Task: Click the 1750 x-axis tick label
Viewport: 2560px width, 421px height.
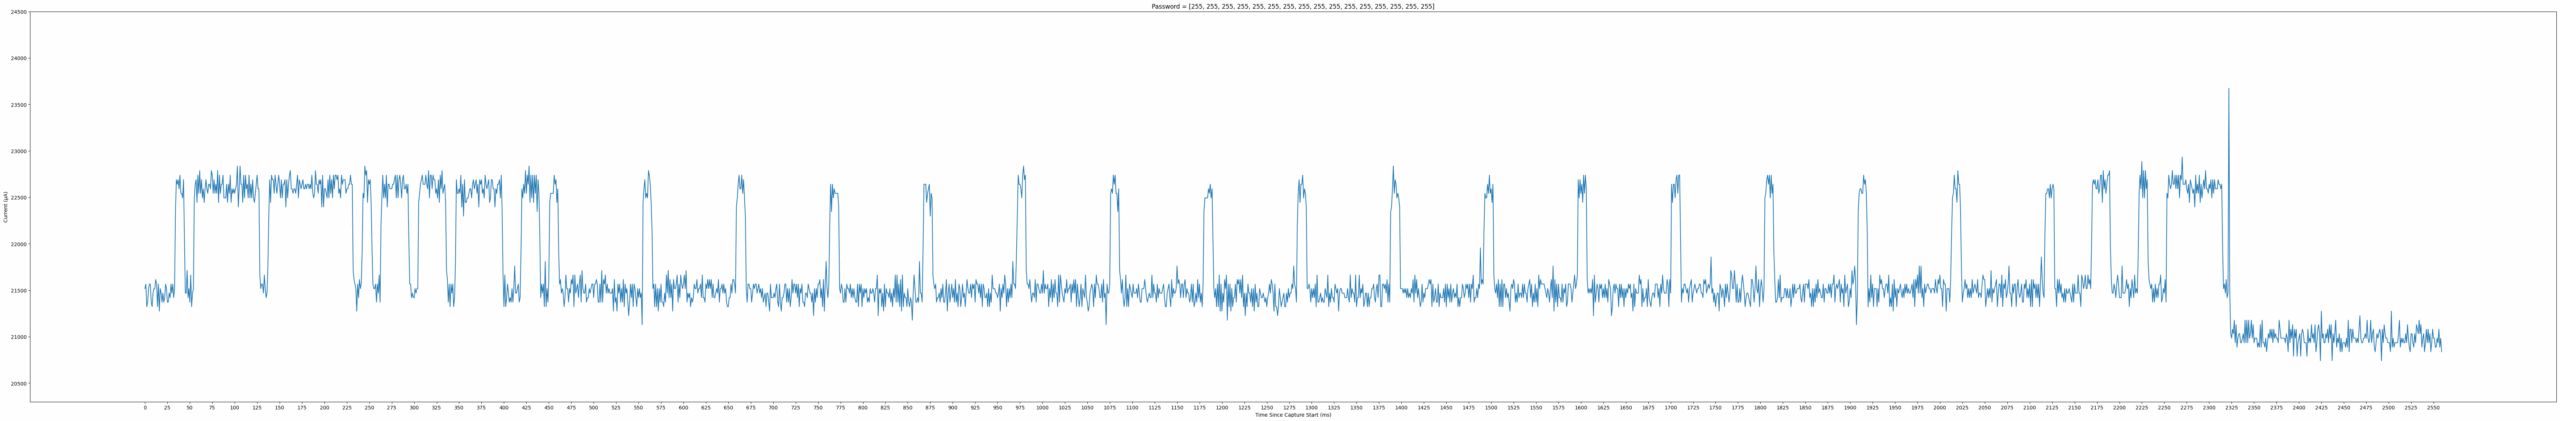Action: 1715,408
